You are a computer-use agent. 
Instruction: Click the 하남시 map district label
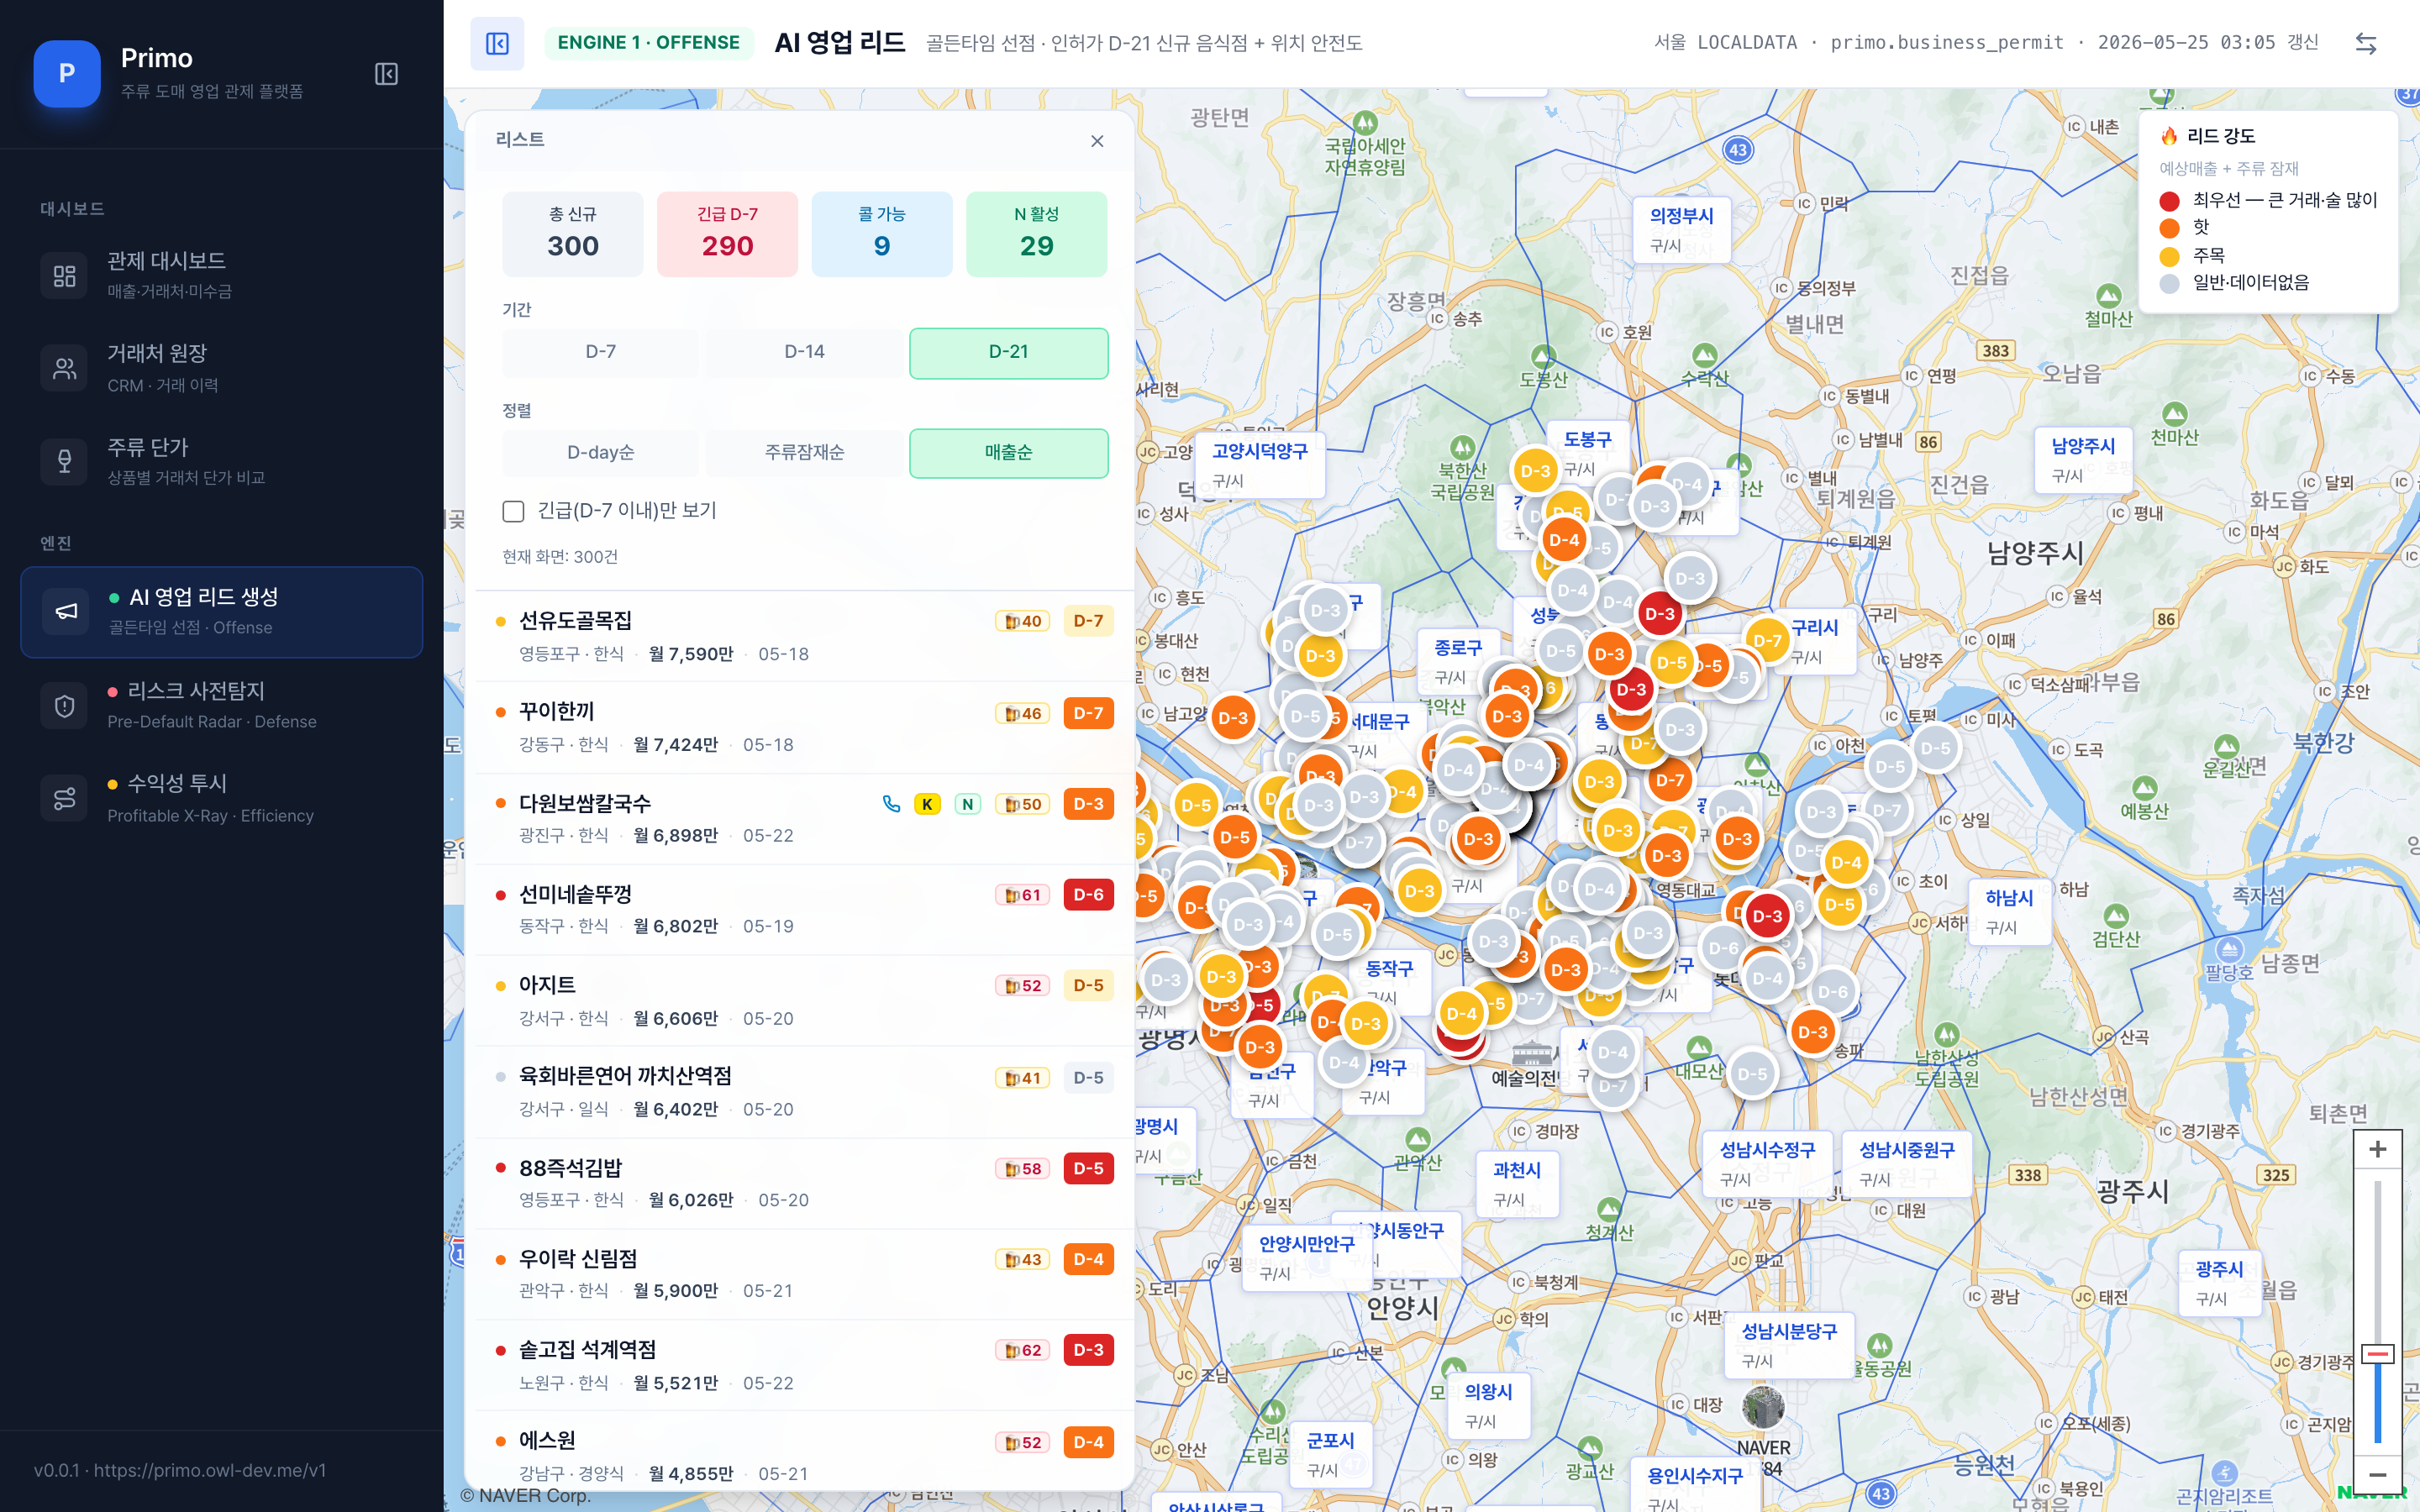click(x=2009, y=912)
